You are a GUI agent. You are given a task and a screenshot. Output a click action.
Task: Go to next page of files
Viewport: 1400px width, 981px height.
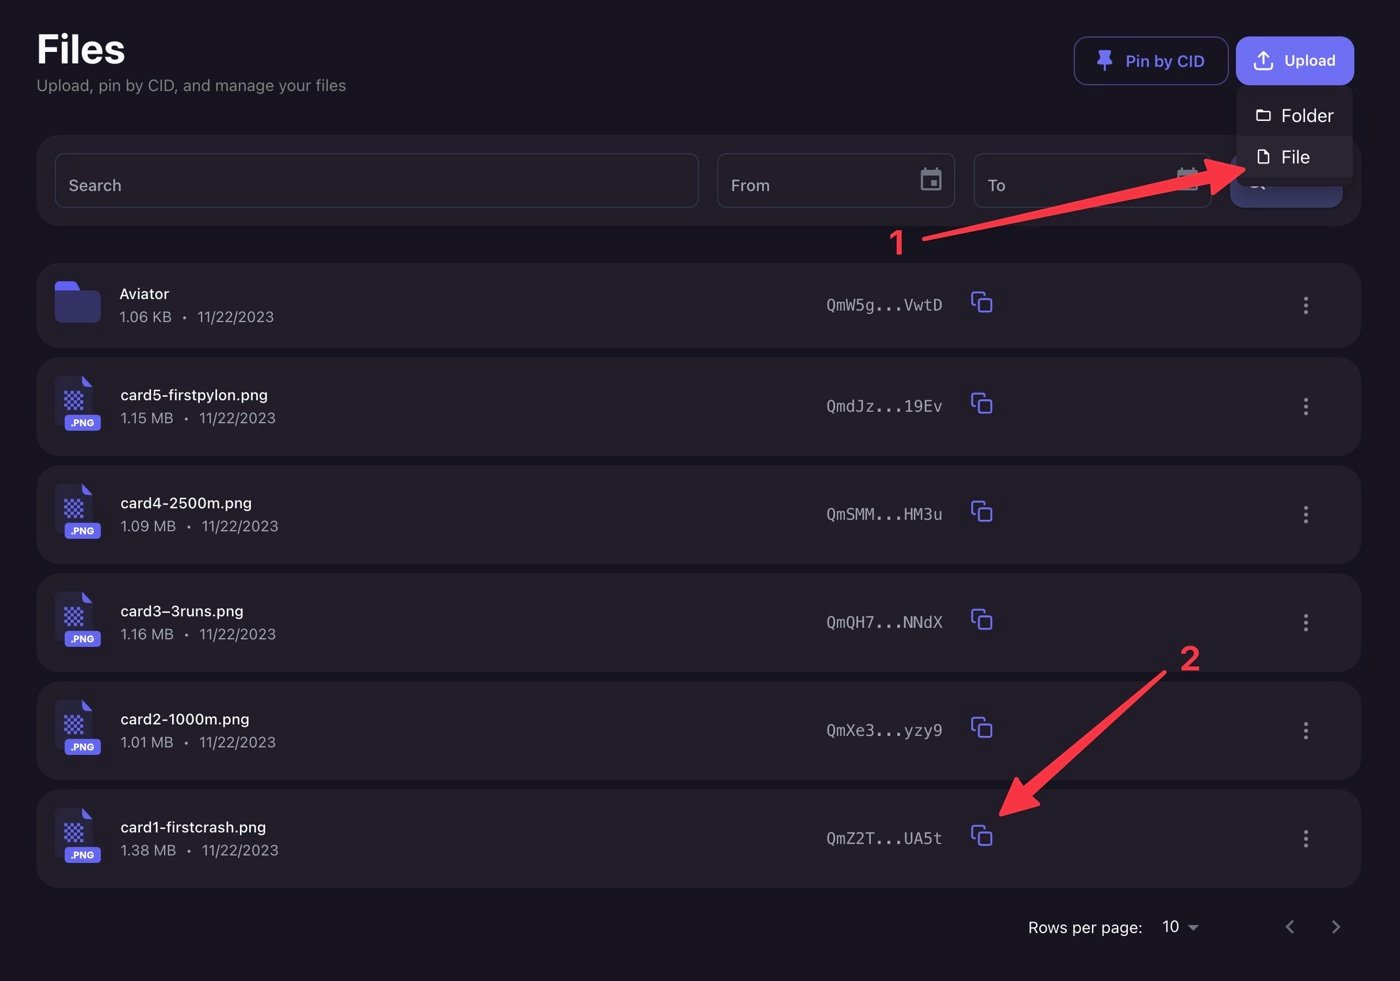[x=1335, y=927]
